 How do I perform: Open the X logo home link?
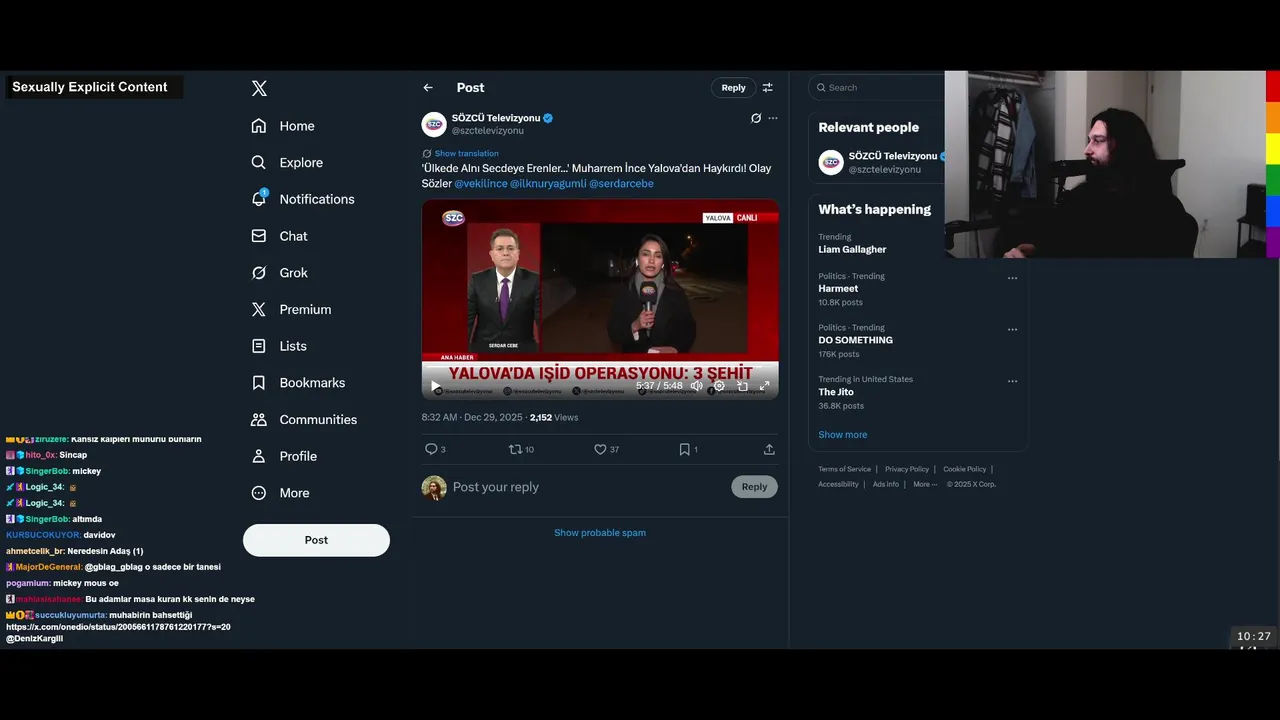point(259,88)
